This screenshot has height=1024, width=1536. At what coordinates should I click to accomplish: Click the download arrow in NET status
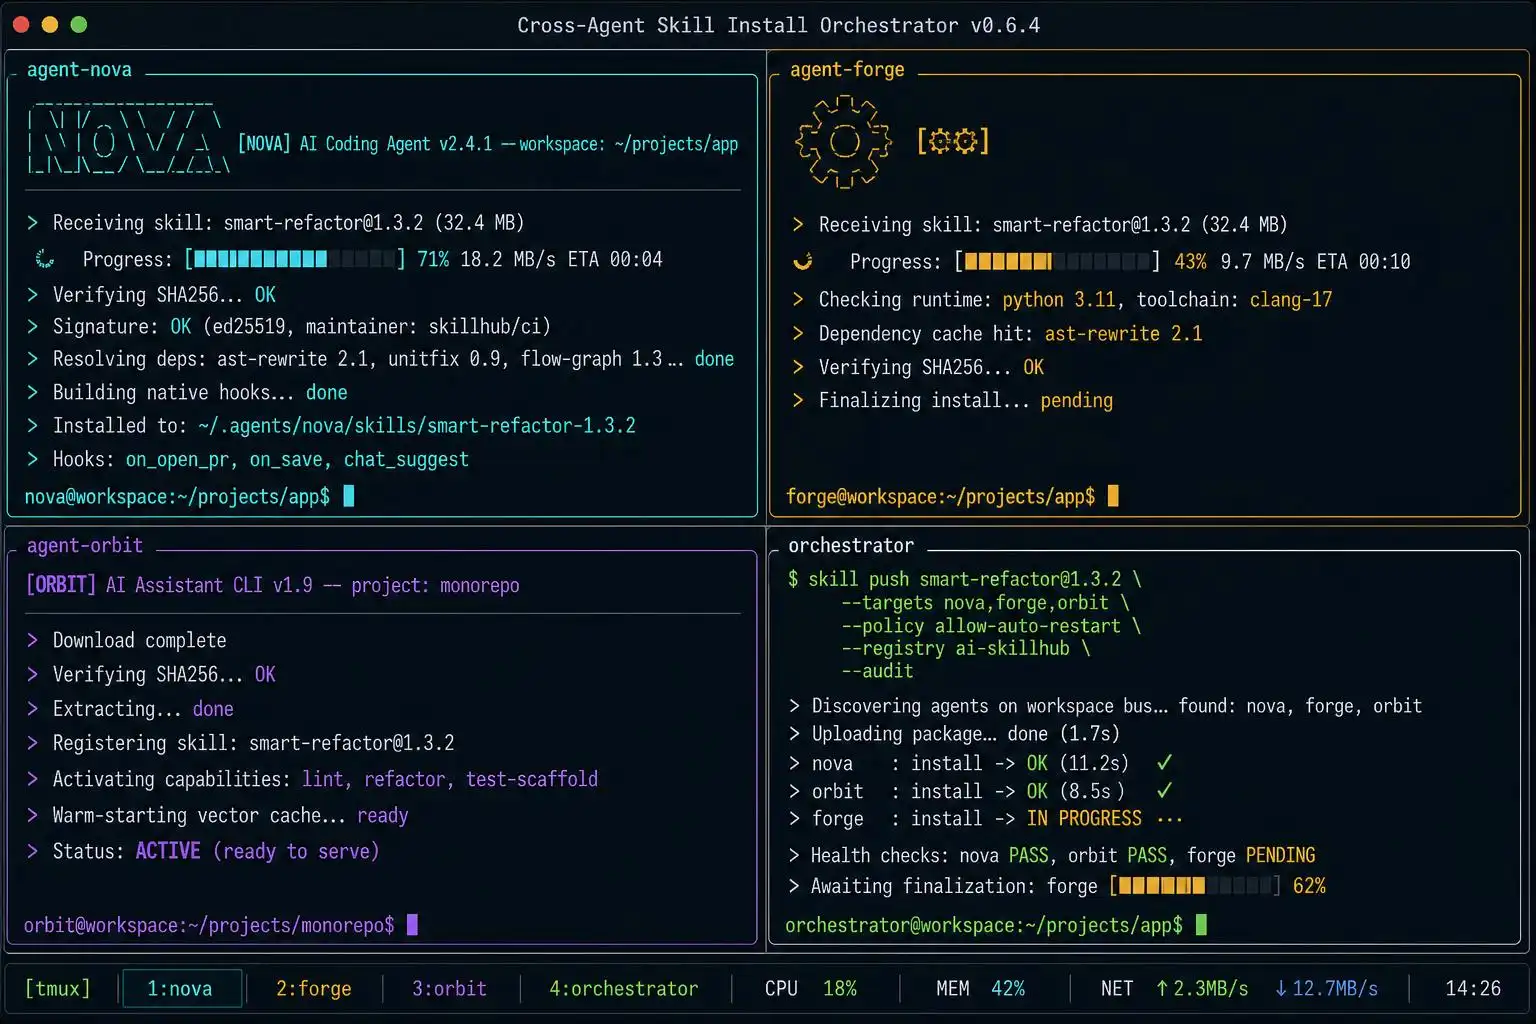tap(1281, 988)
